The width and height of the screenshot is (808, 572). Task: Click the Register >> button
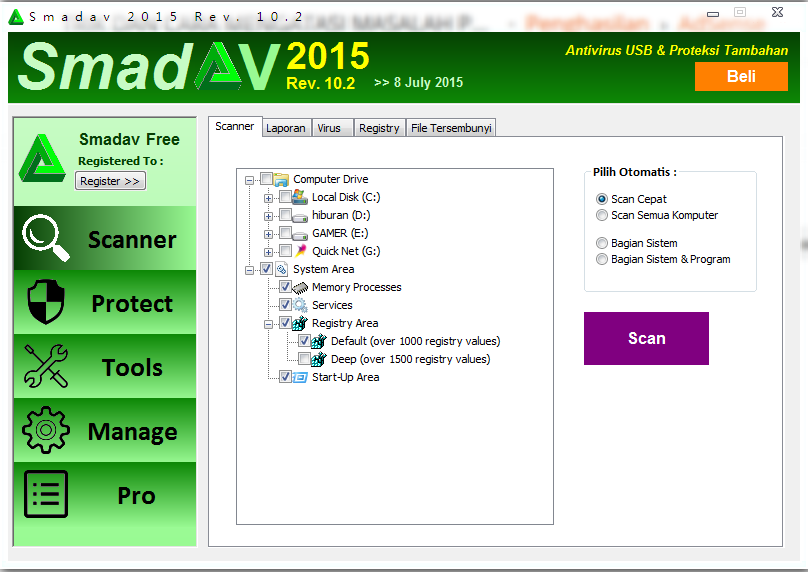[x=110, y=181]
